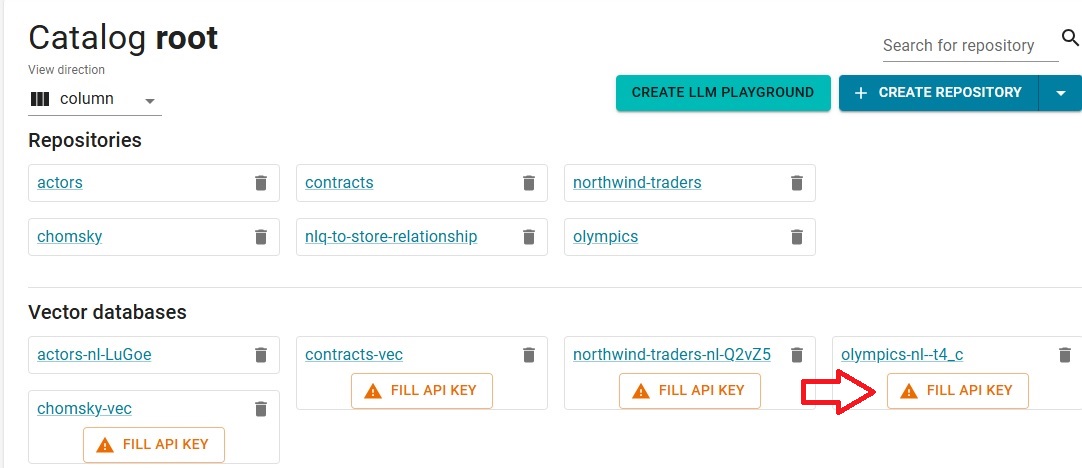
Task: Delete actors-nl-LuGoe vector database
Action: pos(261,355)
